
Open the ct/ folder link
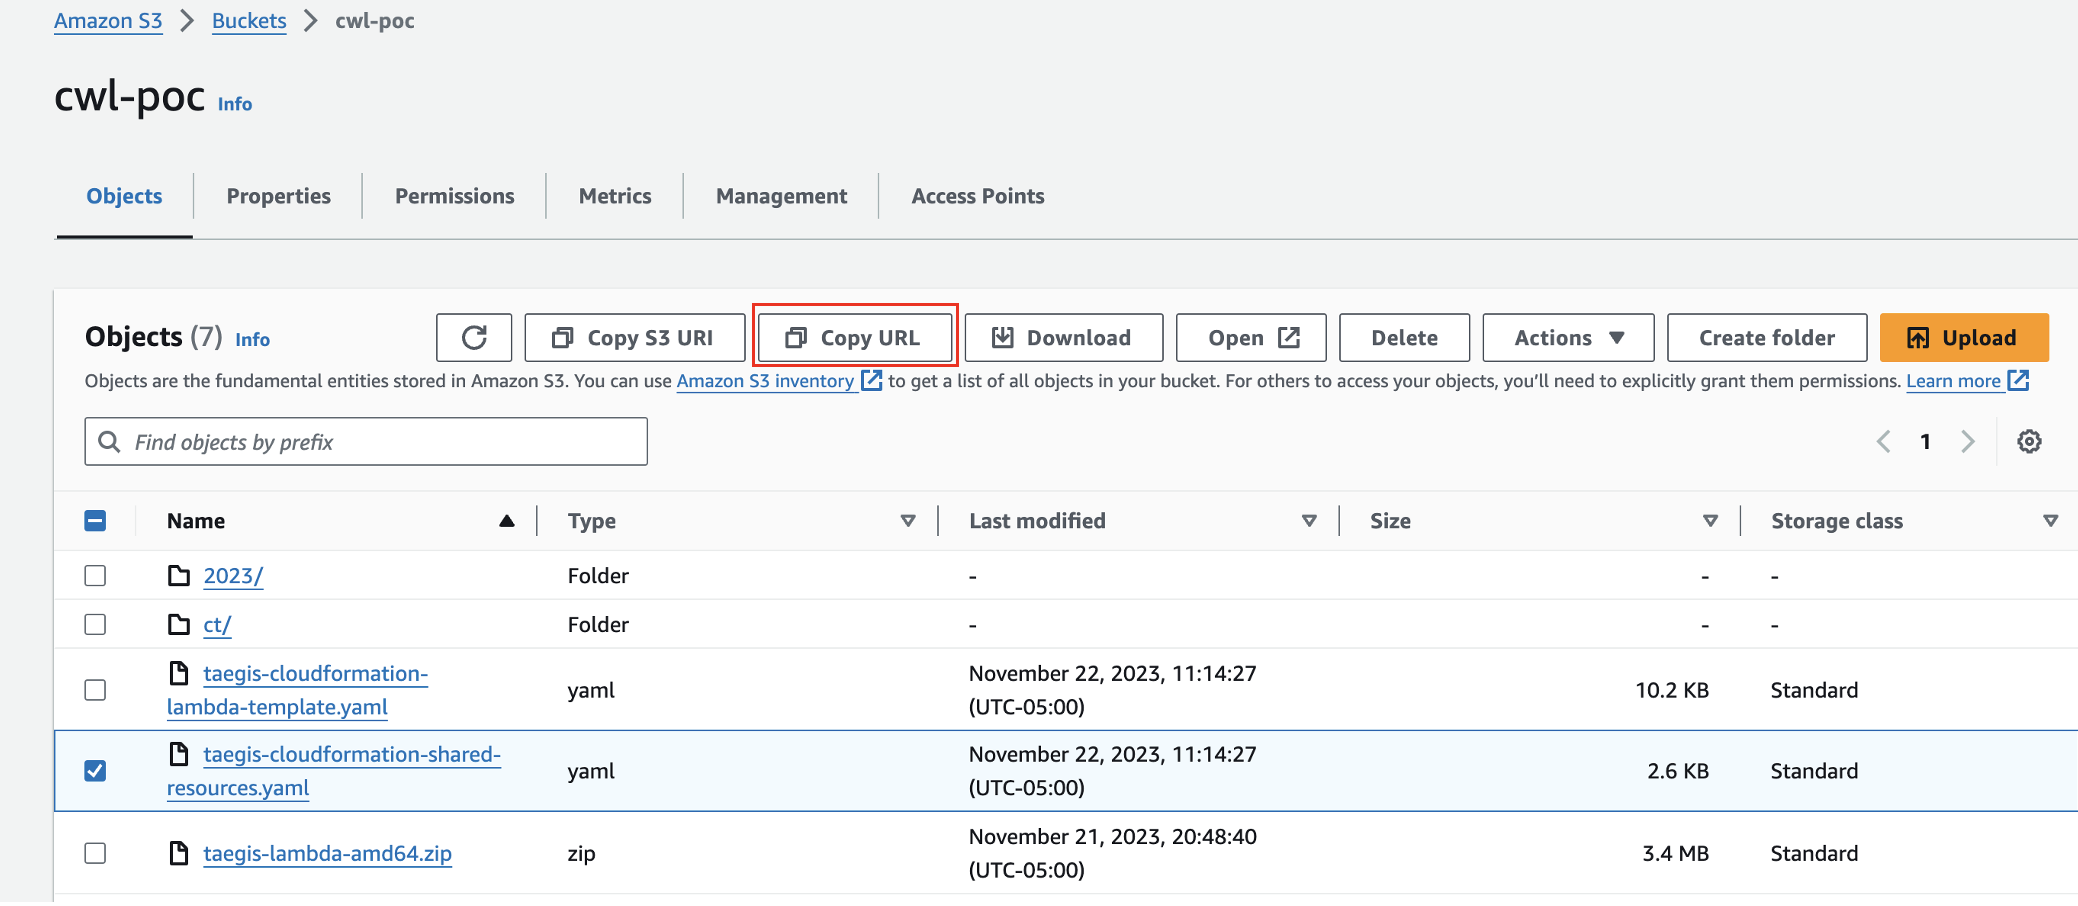pyautogui.click(x=217, y=625)
